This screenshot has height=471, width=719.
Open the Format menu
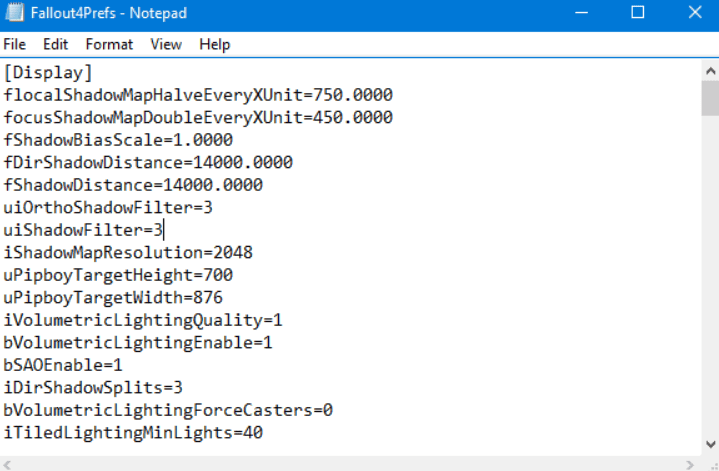[109, 44]
